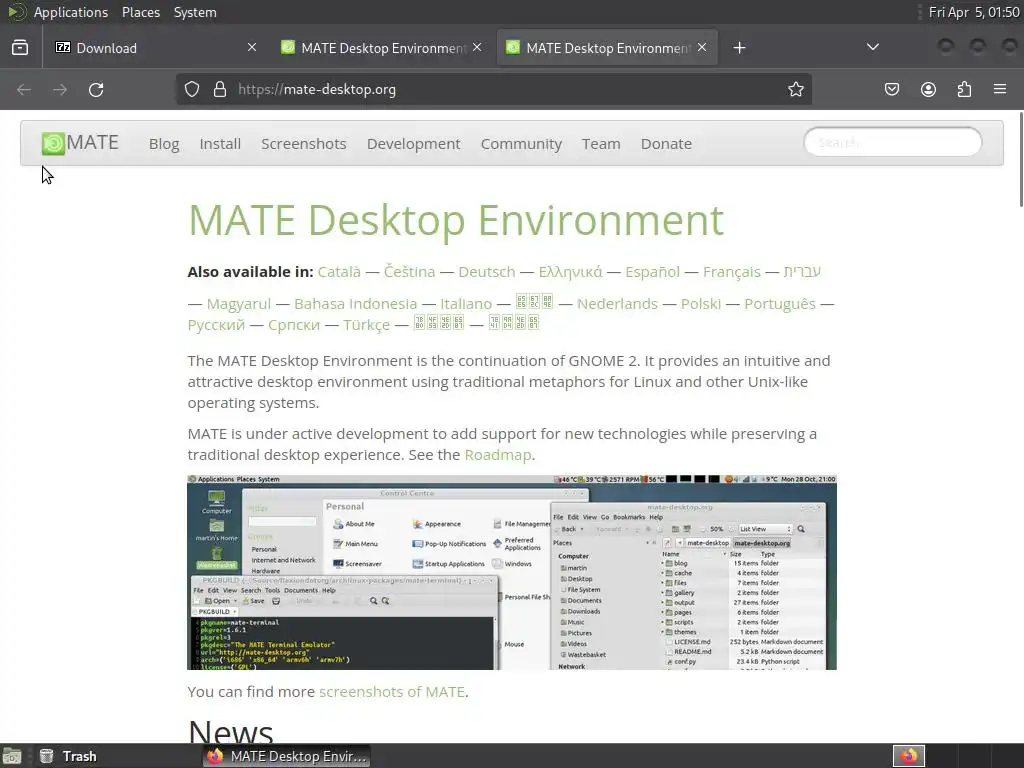
Task: Bookmark this page with the star icon
Action: pos(795,89)
